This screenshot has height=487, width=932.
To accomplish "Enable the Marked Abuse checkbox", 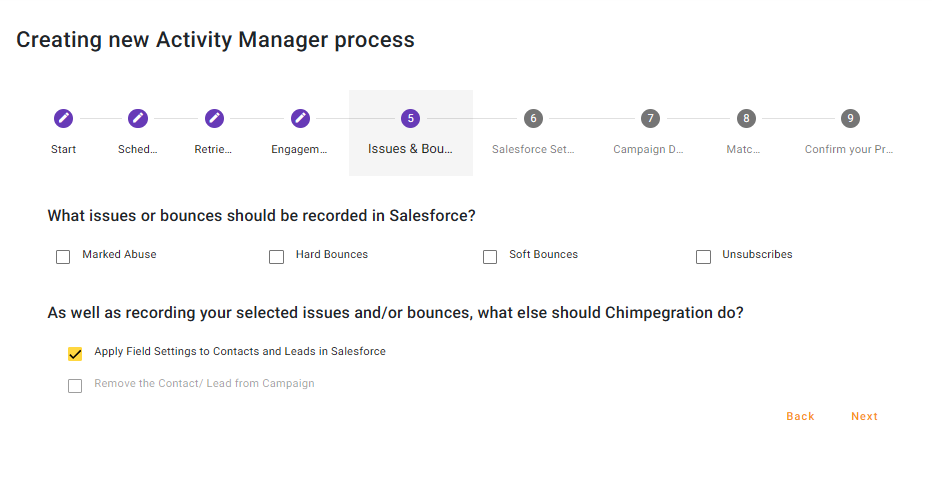I will (x=63, y=257).
